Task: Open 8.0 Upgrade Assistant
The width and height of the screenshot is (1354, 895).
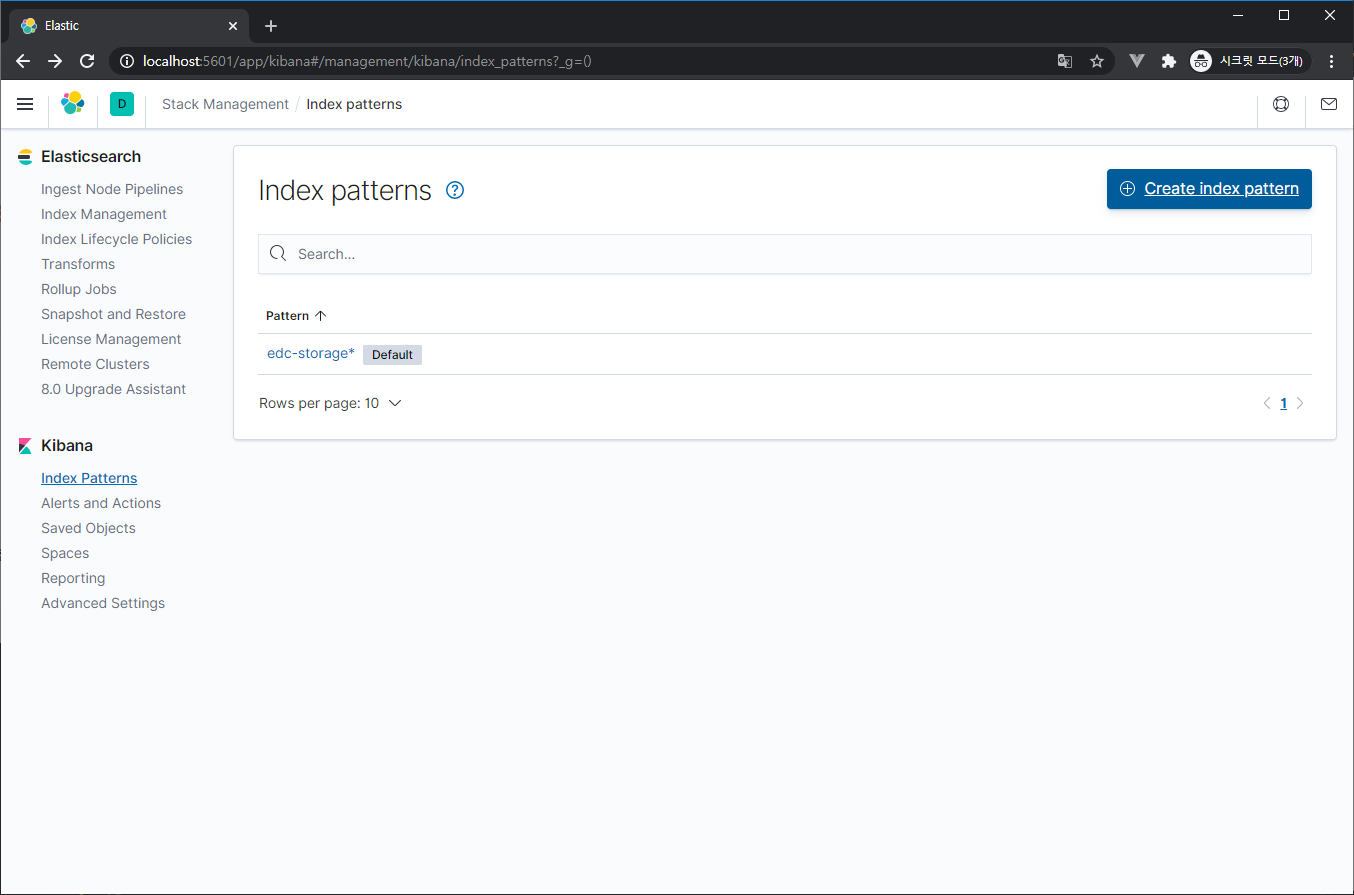Action: 113,389
